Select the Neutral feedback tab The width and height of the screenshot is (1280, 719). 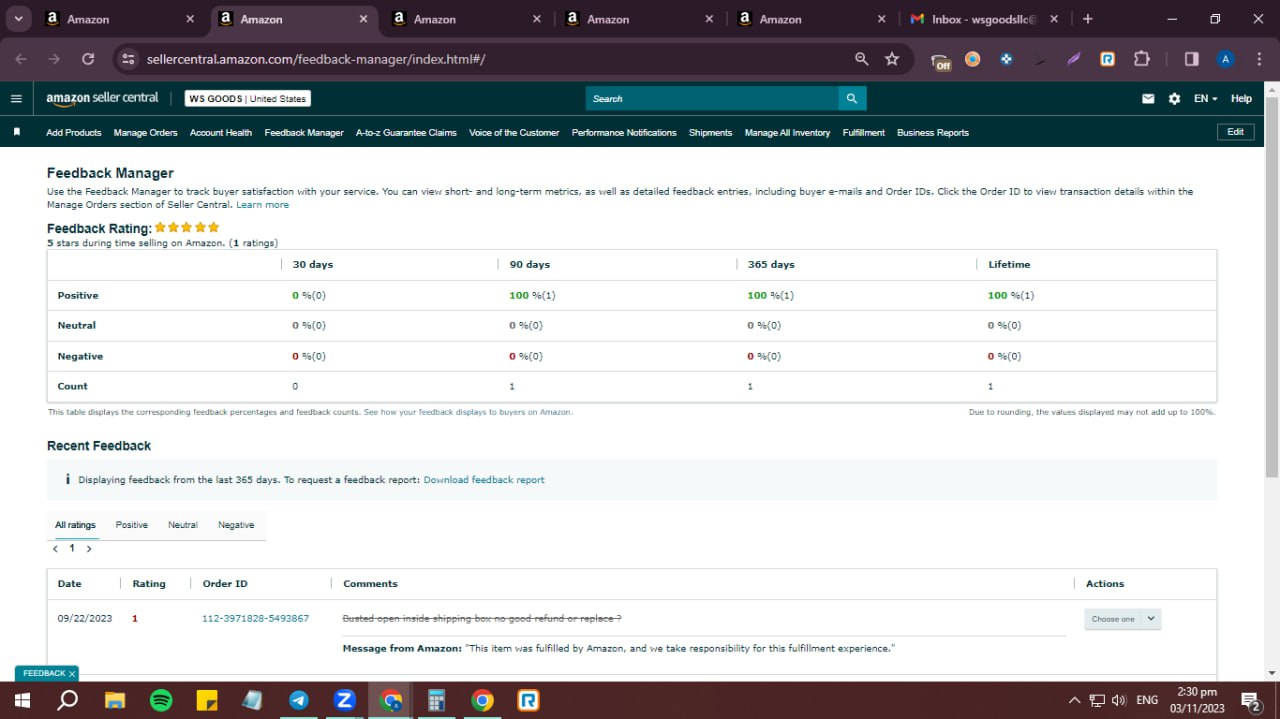point(182,525)
